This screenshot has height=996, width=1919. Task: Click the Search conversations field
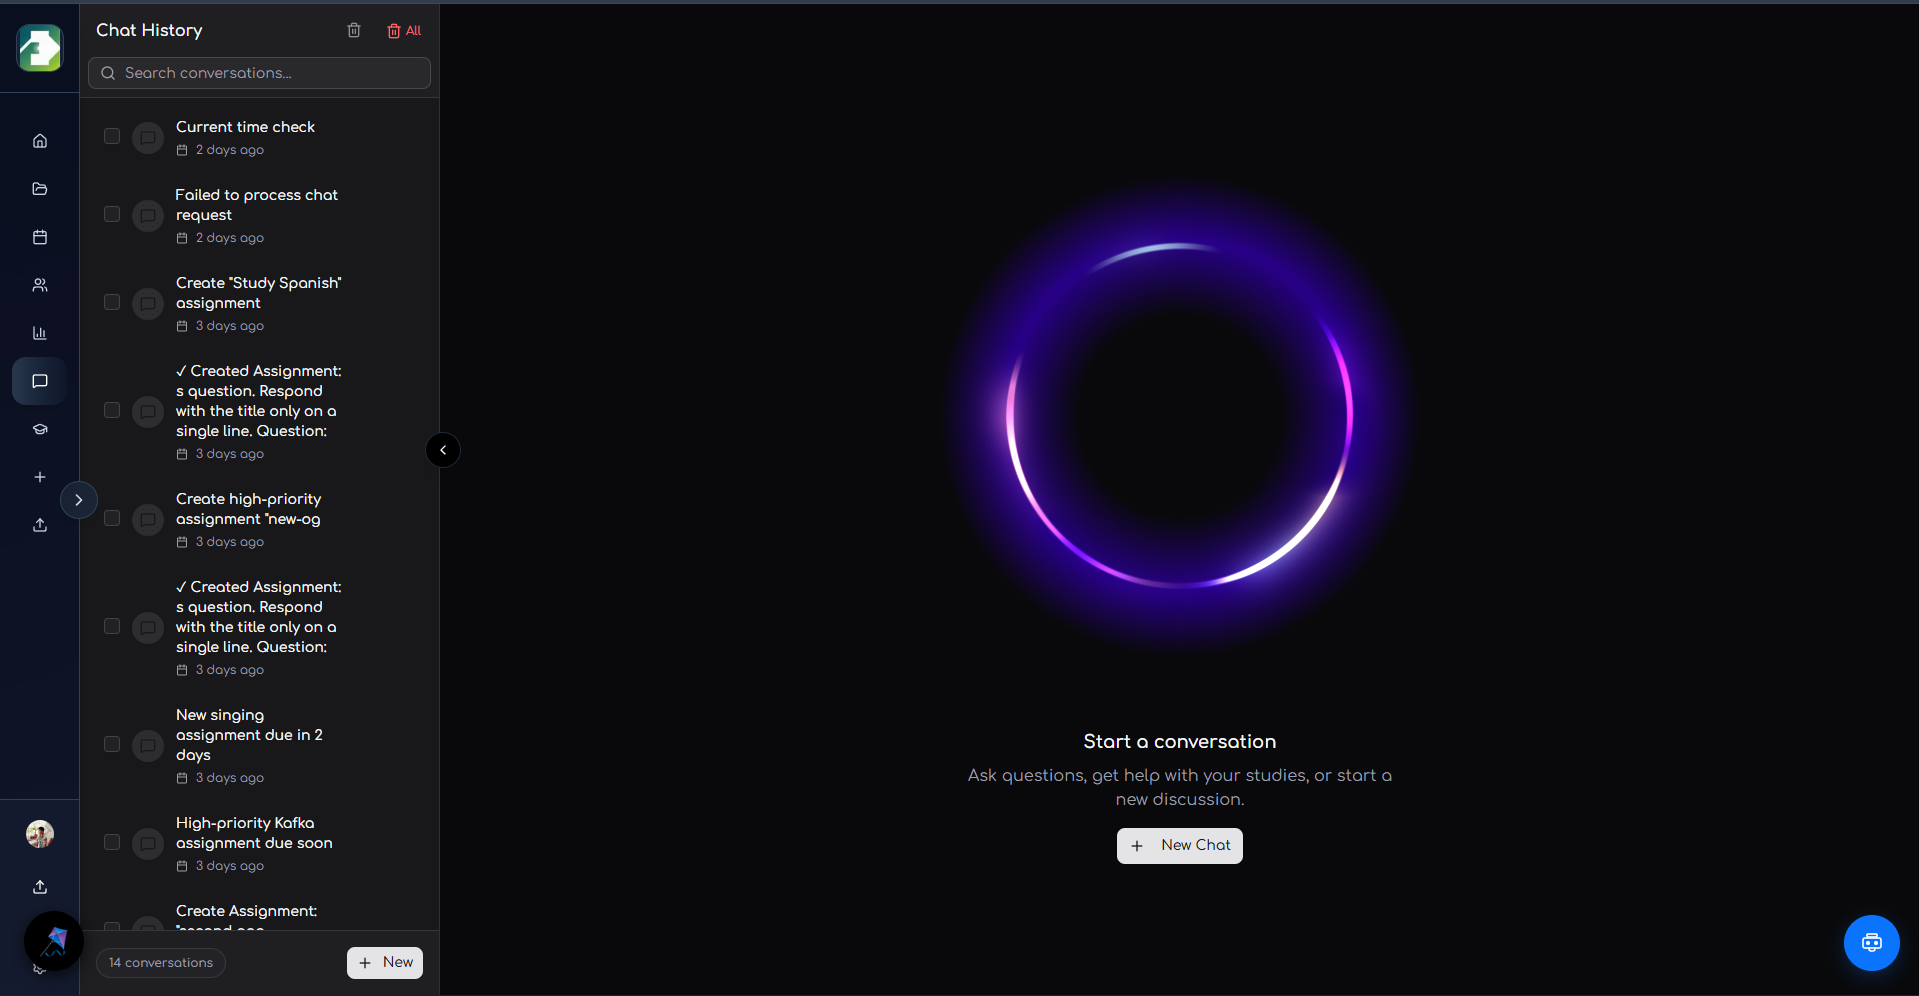[259, 73]
